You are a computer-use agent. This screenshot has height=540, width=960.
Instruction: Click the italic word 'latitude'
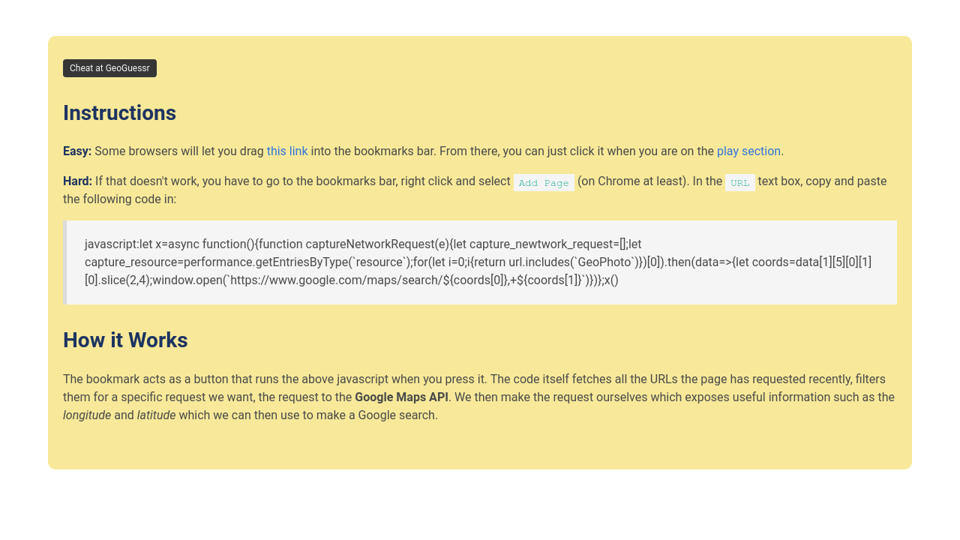(x=156, y=415)
